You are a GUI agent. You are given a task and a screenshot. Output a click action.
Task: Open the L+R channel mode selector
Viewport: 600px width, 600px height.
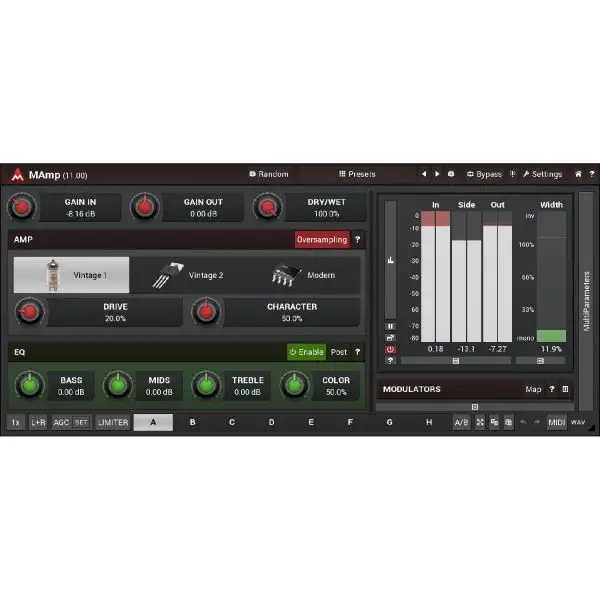(38, 423)
